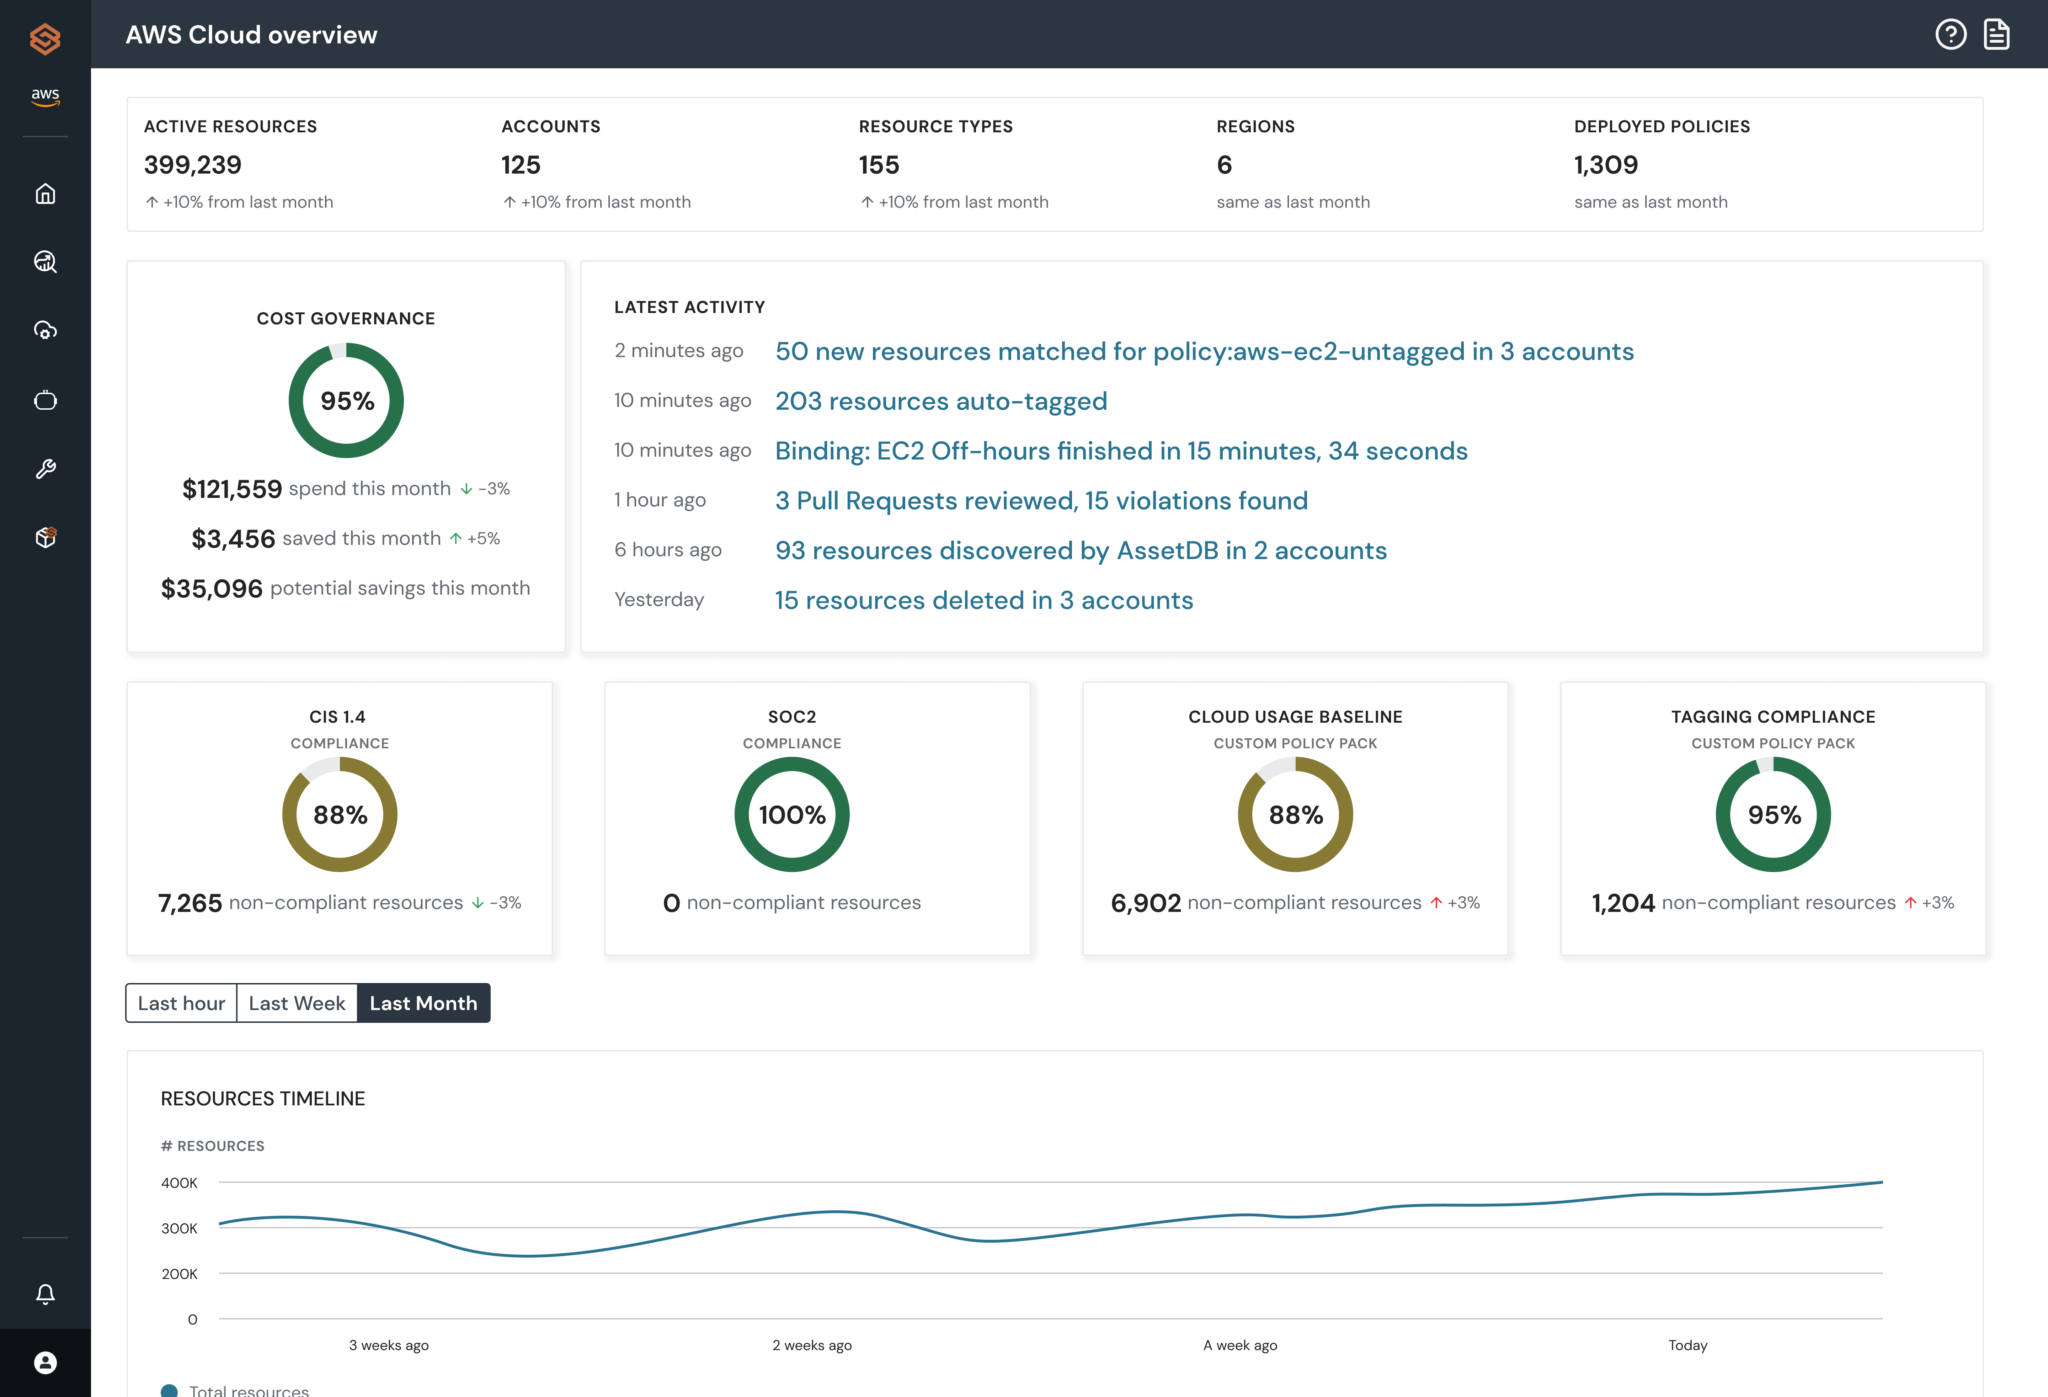Open the notifications bell icon
The height and width of the screenshot is (1397, 2048).
click(x=45, y=1293)
